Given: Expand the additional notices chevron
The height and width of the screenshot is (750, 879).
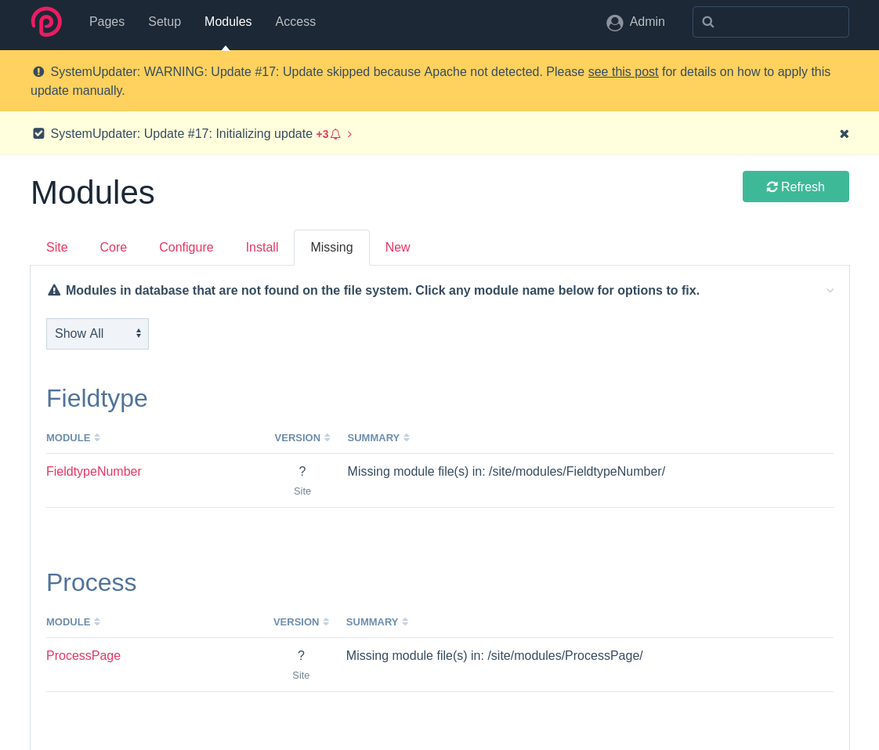Looking at the screenshot, I should pyautogui.click(x=350, y=134).
